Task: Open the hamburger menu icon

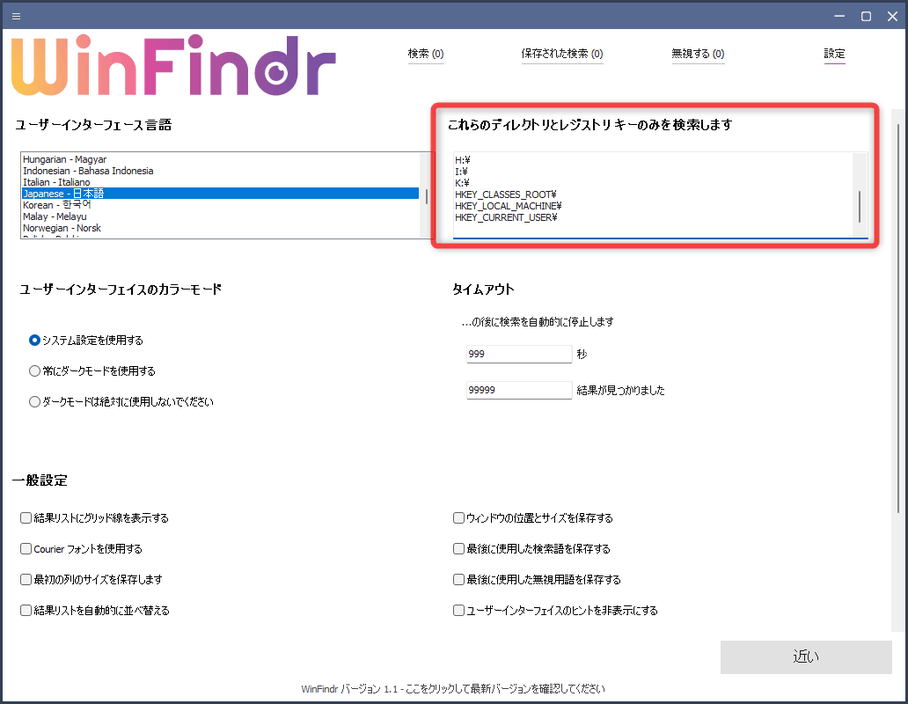Action: coord(16,16)
